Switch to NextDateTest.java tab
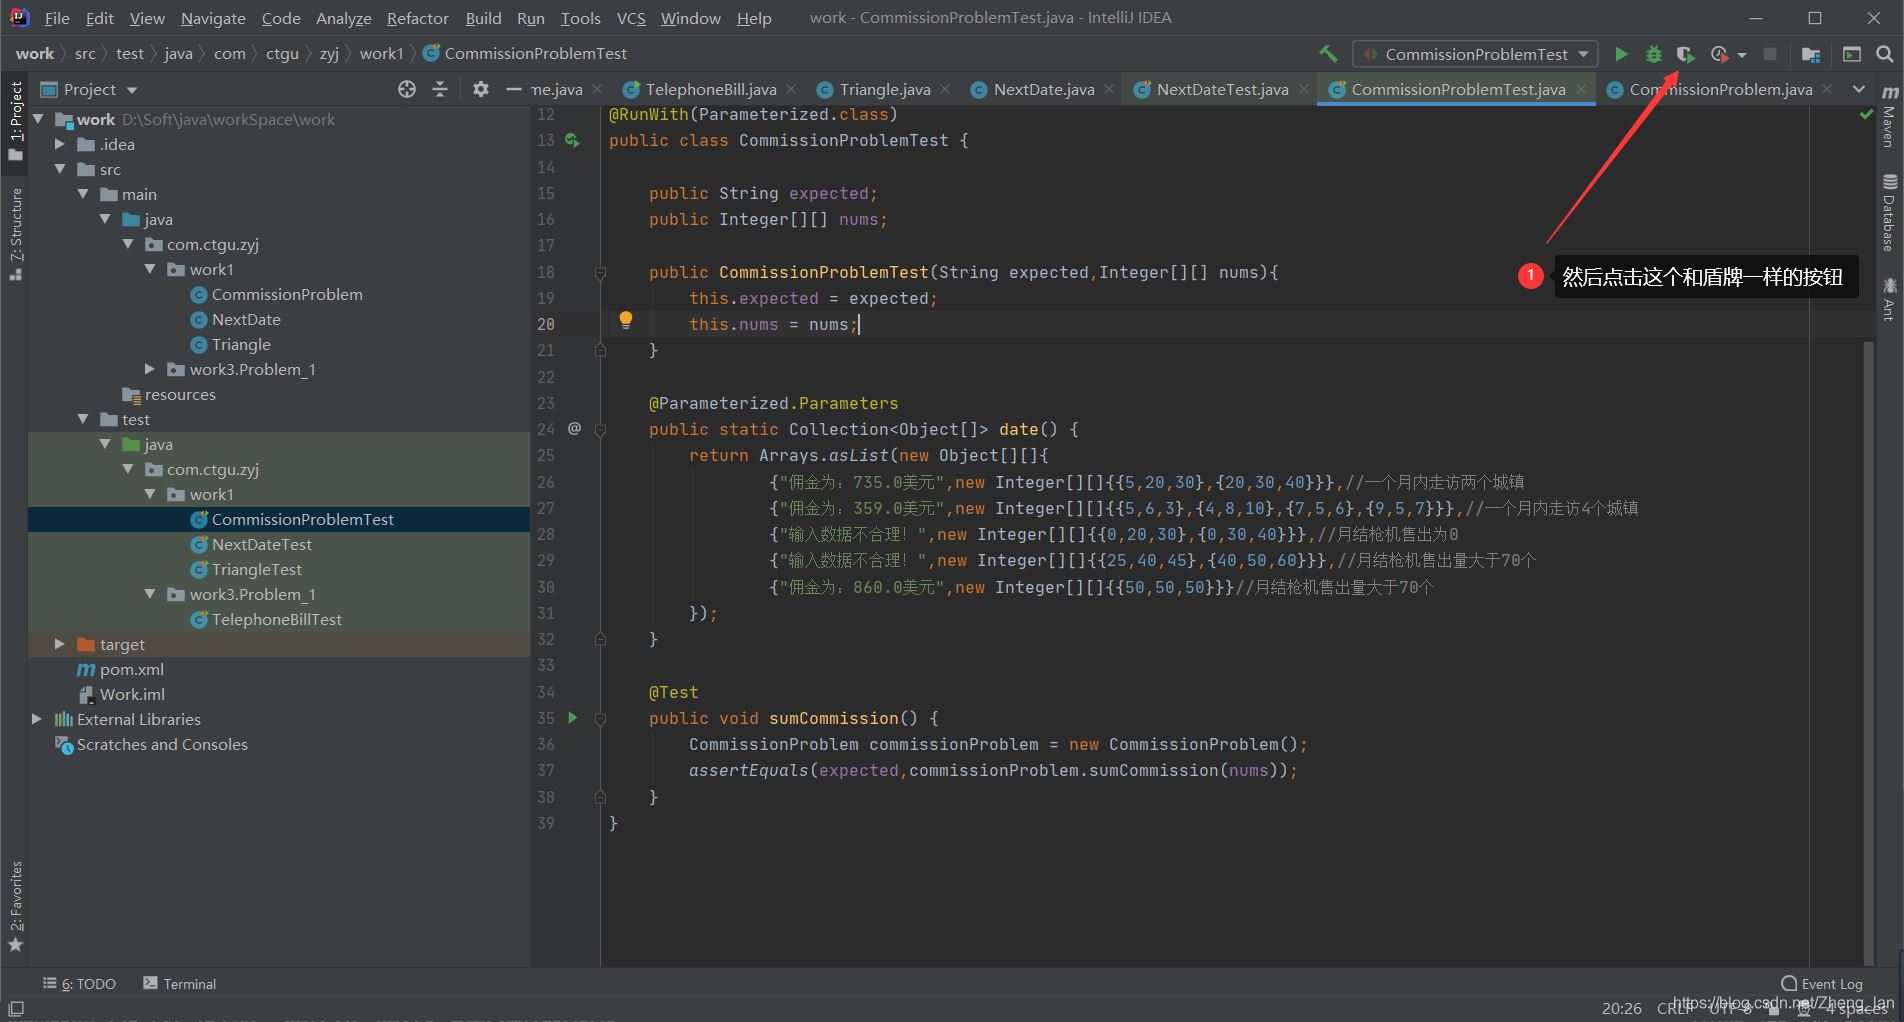 pyautogui.click(x=1221, y=89)
